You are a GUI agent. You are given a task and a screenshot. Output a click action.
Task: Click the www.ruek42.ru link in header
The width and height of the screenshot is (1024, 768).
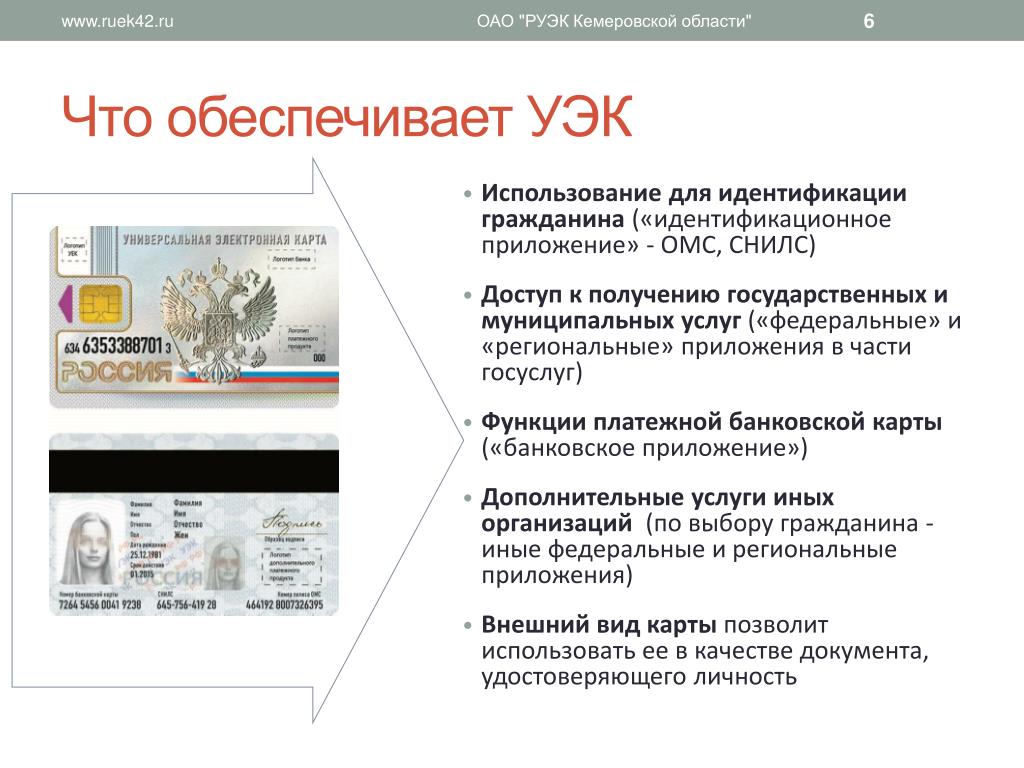coord(118,21)
